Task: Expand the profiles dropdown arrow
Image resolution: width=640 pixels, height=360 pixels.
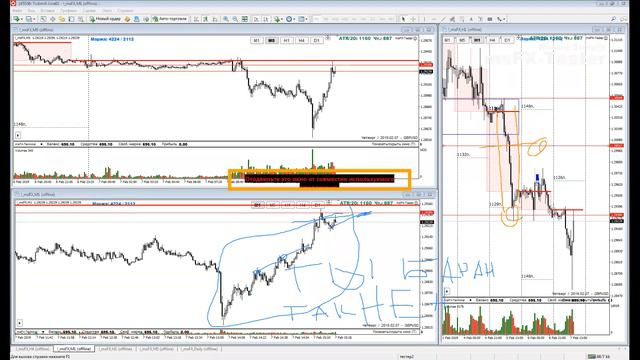Action: pyautogui.click(x=35, y=19)
